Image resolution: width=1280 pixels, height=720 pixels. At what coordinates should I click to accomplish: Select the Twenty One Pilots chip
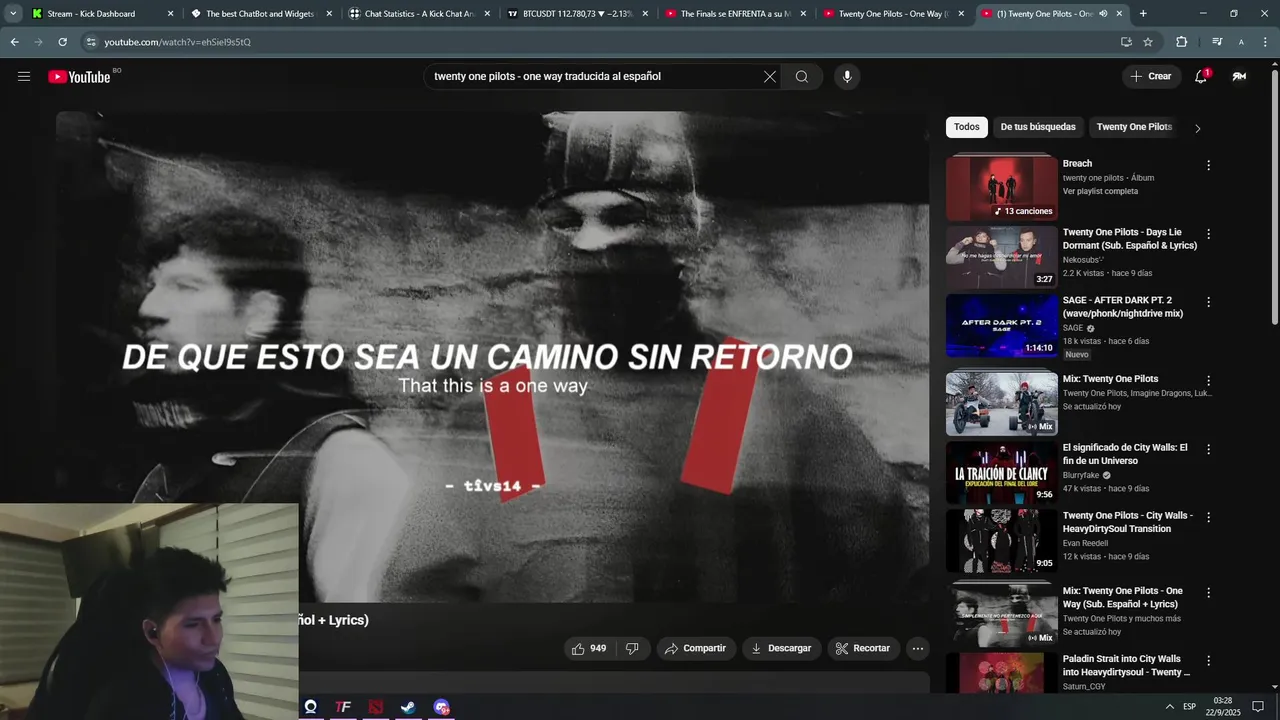coord(1134,127)
